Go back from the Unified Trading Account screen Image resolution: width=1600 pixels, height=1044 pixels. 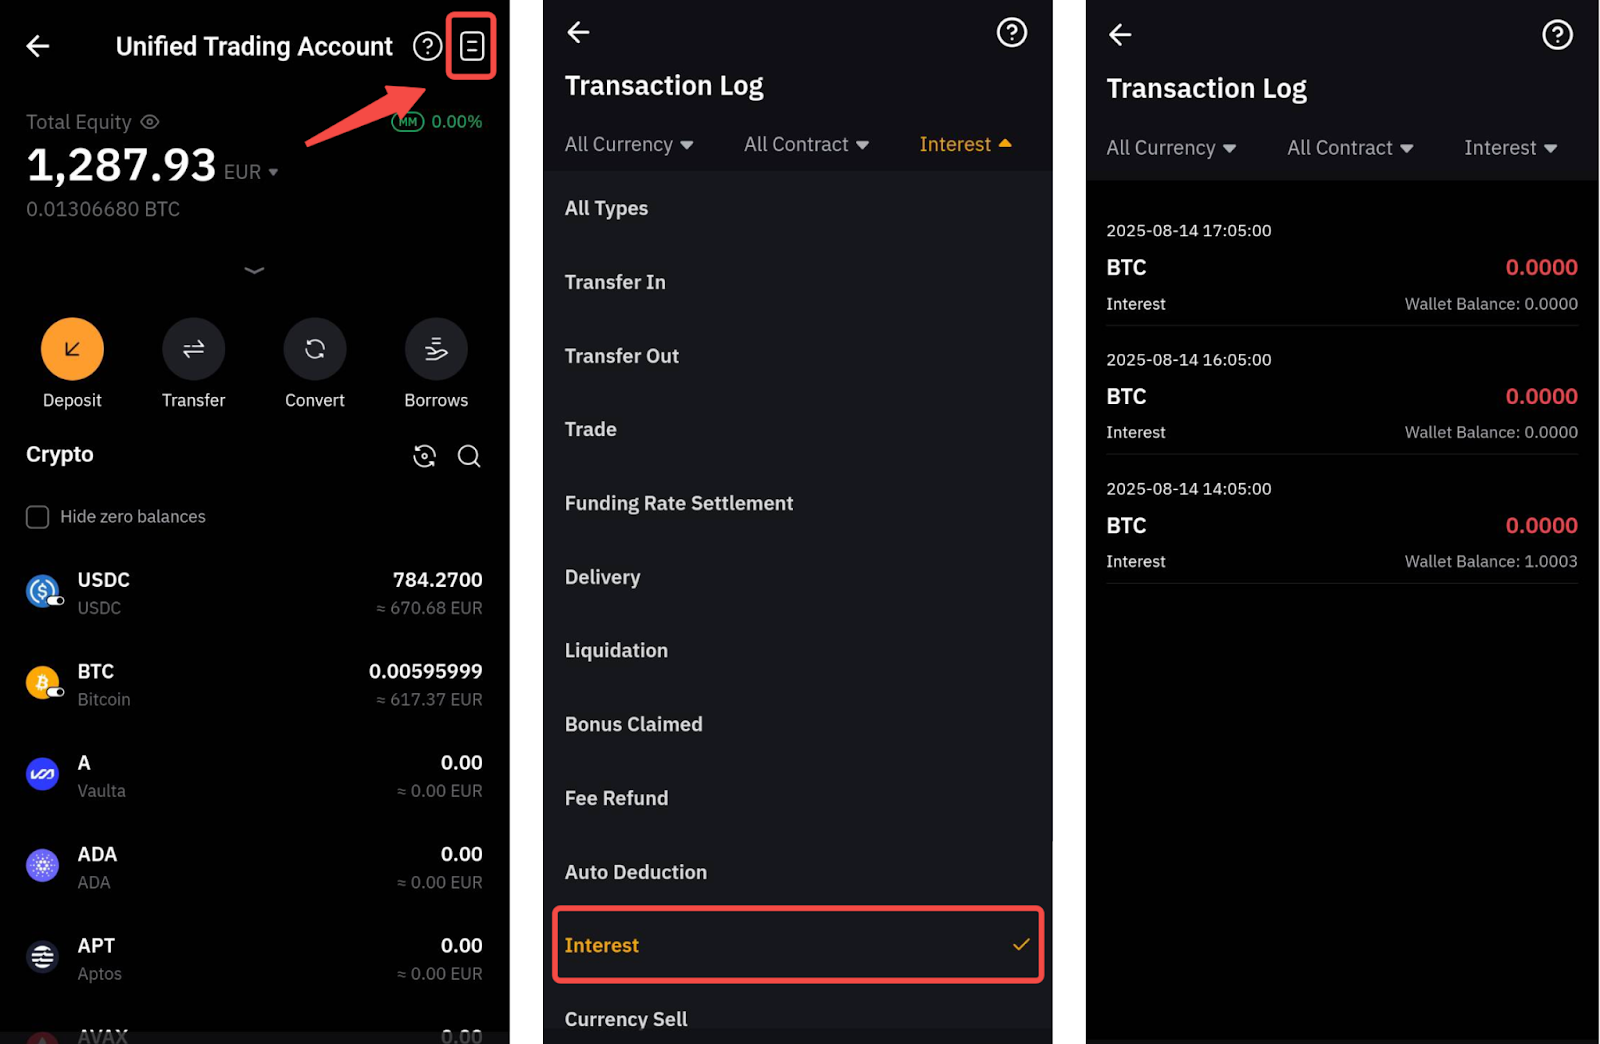tap(38, 46)
